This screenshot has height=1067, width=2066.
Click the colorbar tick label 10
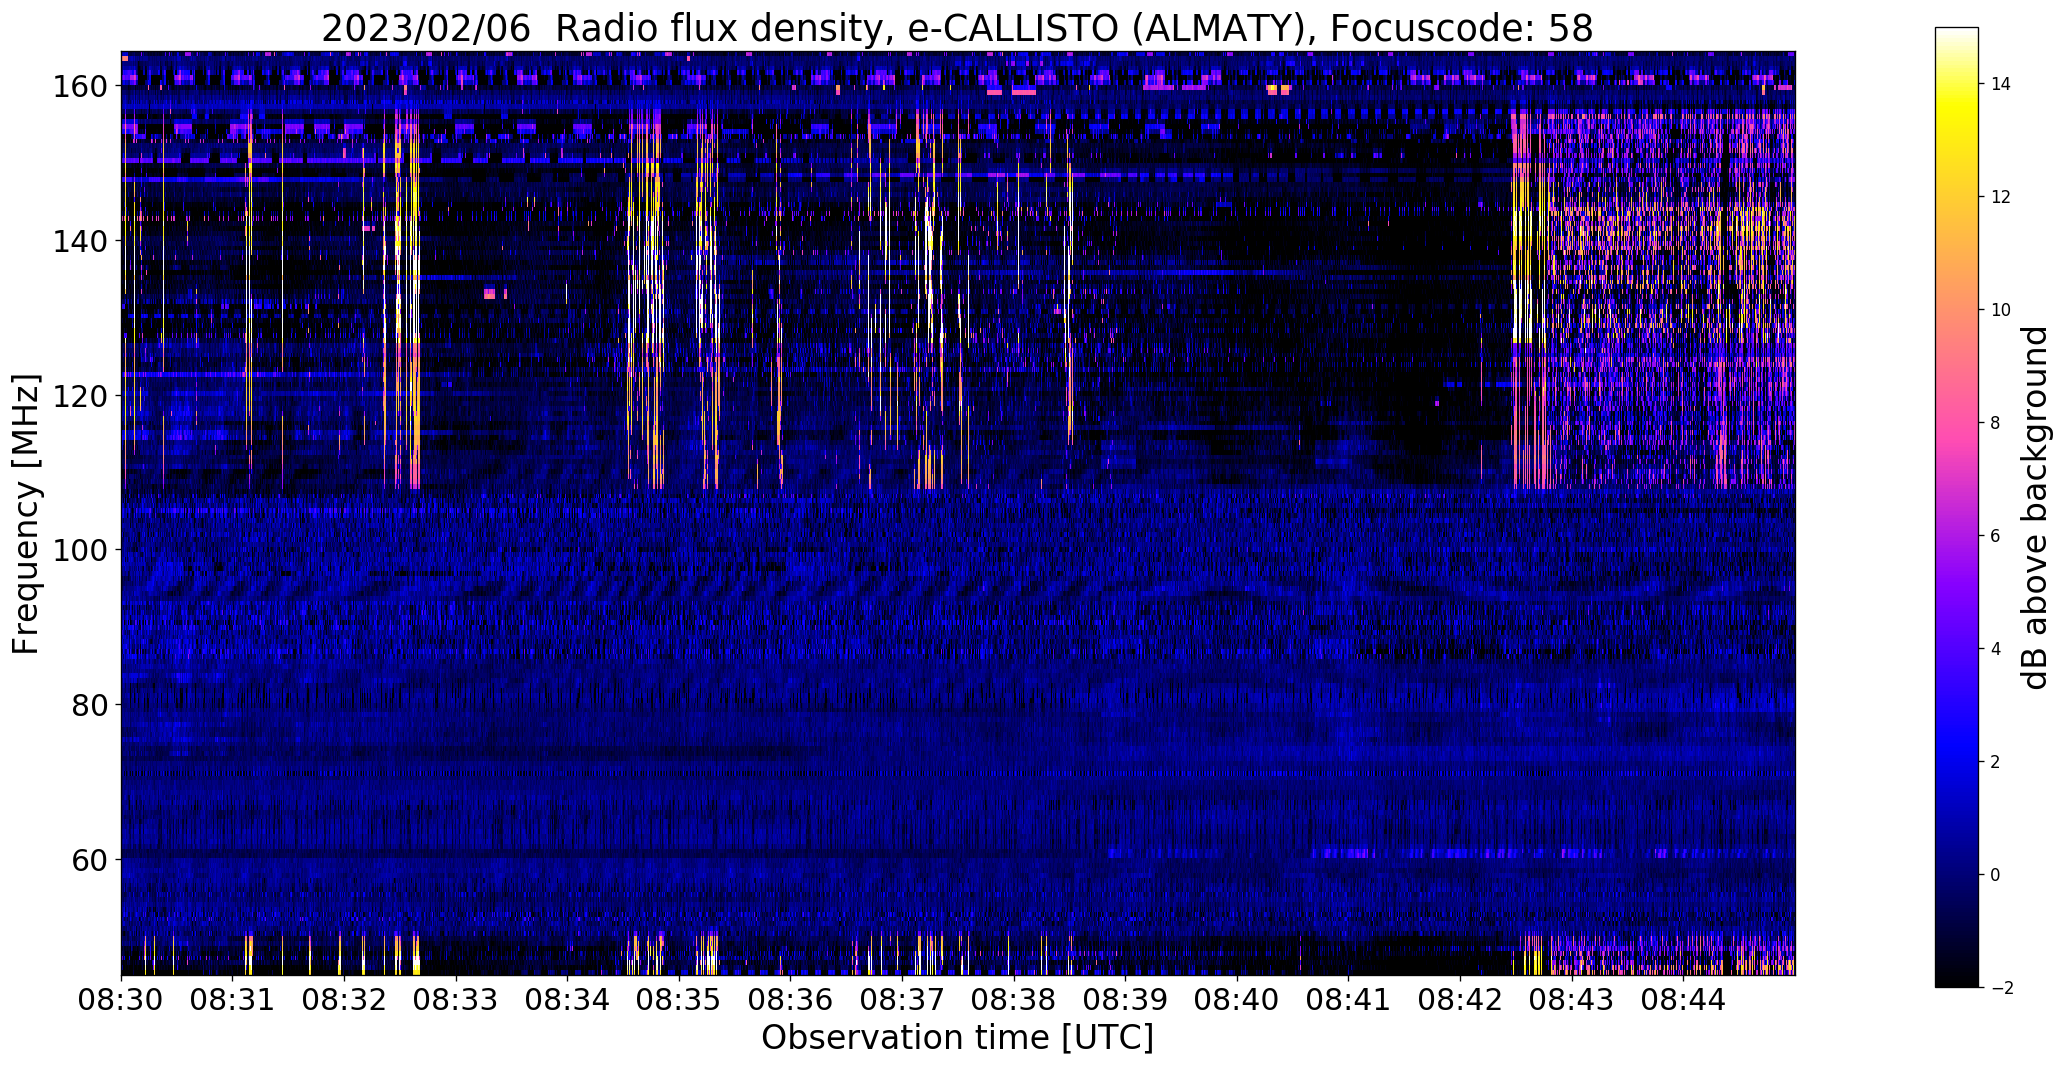tap(2001, 310)
